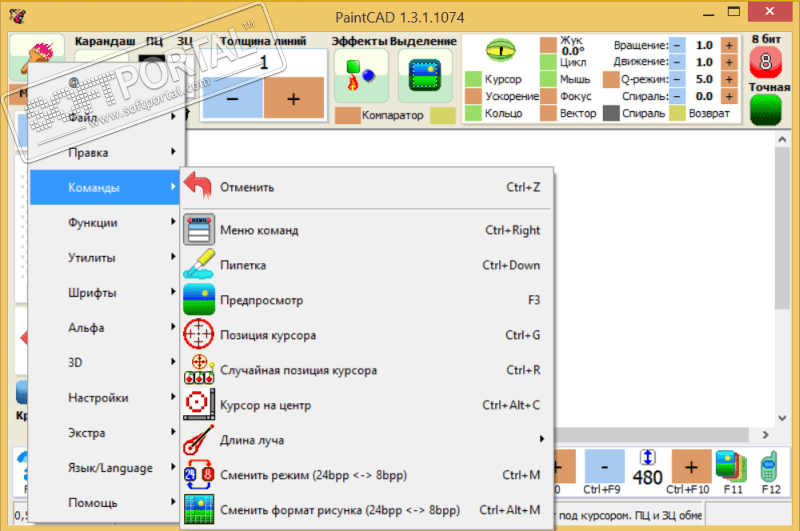
Task: Toggle the Мышь checkbox
Action: (548, 79)
